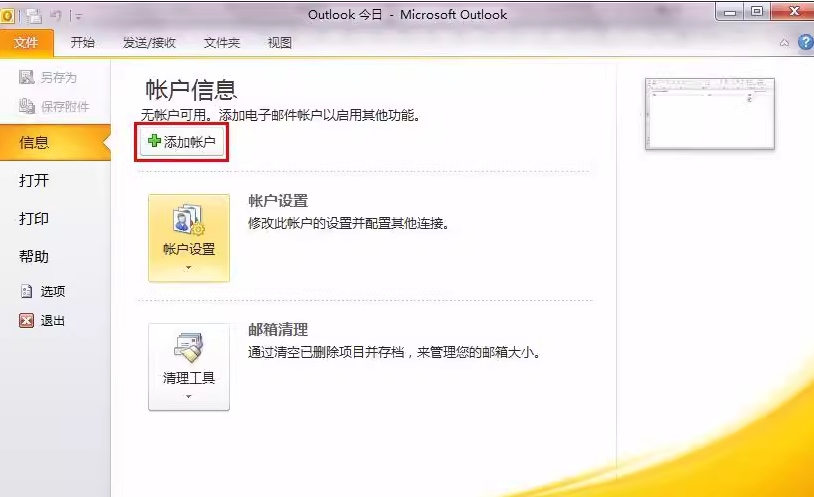Image resolution: width=814 pixels, height=497 pixels.
Task: Click the red 退出 (Exit) icon
Action: [27, 321]
